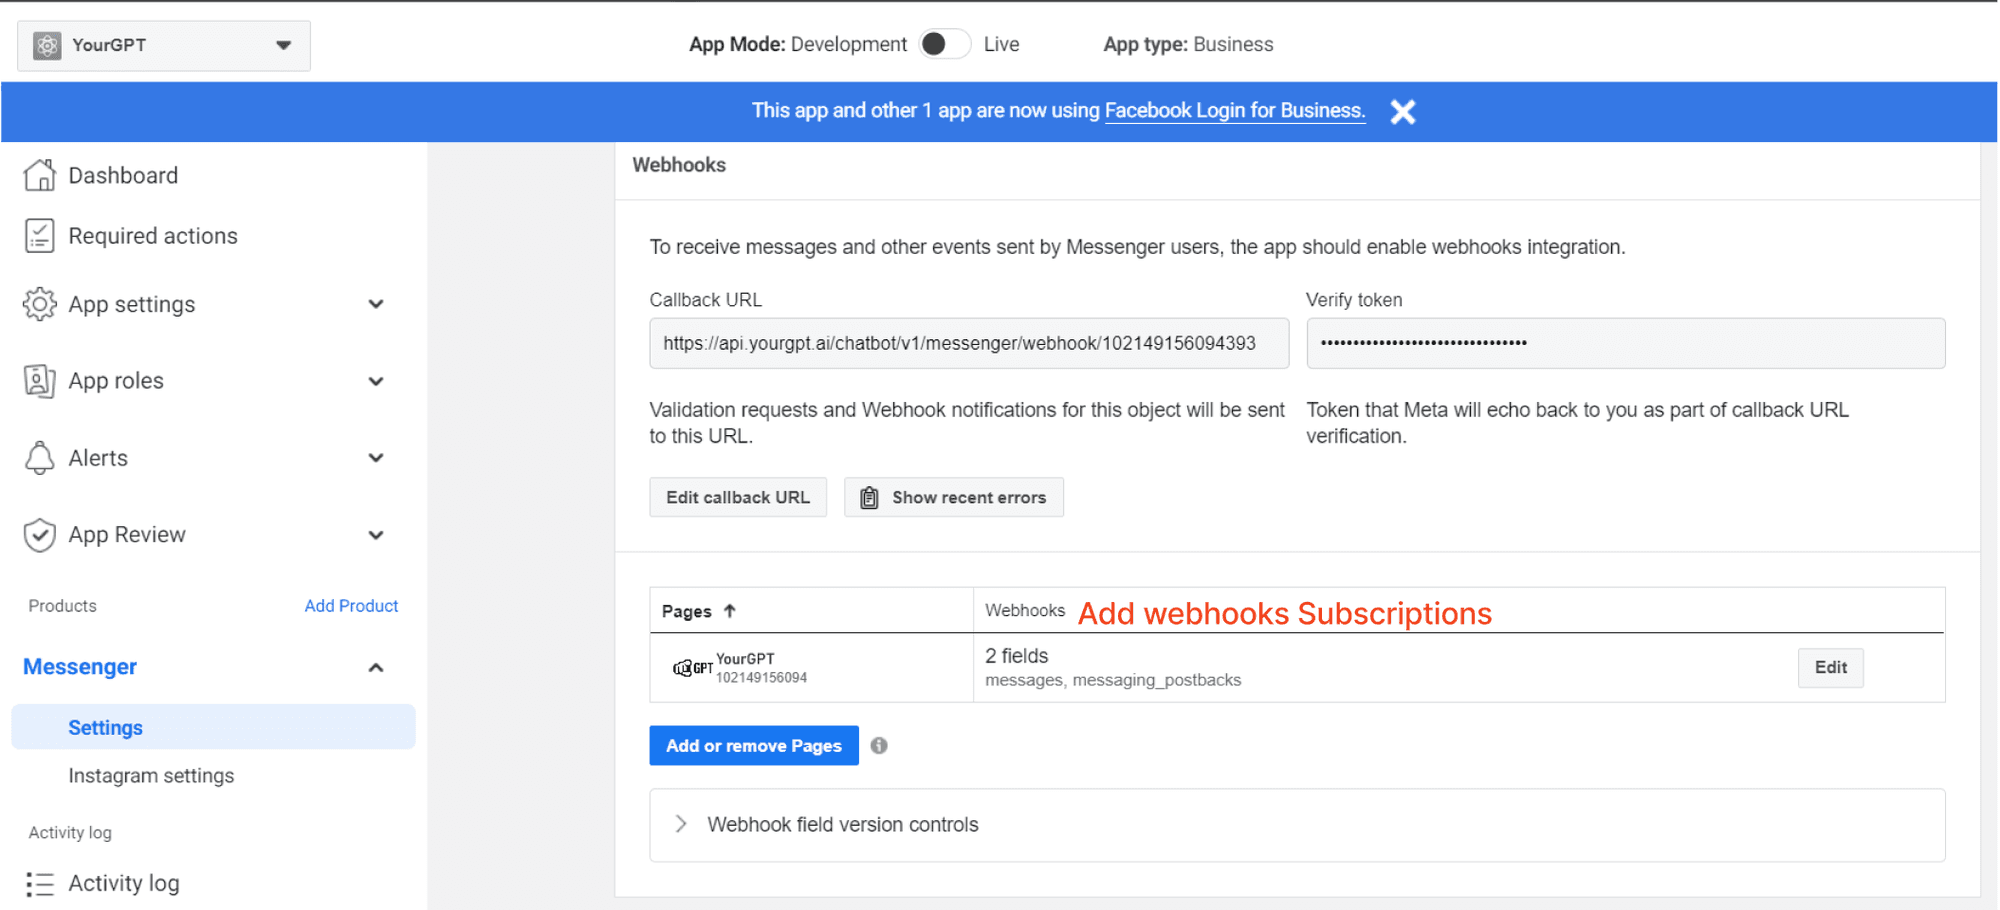The height and width of the screenshot is (910, 2000).
Task: Click the info icon beside Add or remove Pages
Action: point(879,745)
